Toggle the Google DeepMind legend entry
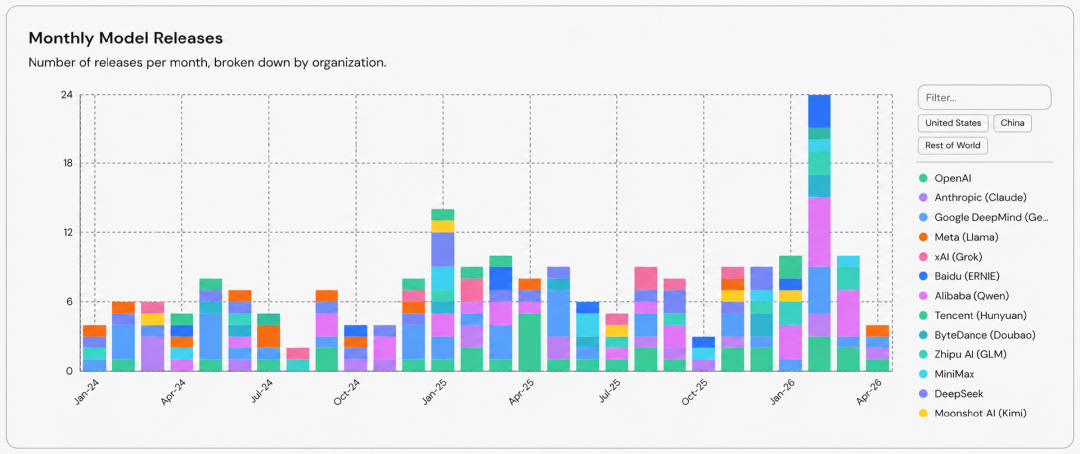 pos(985,217)
